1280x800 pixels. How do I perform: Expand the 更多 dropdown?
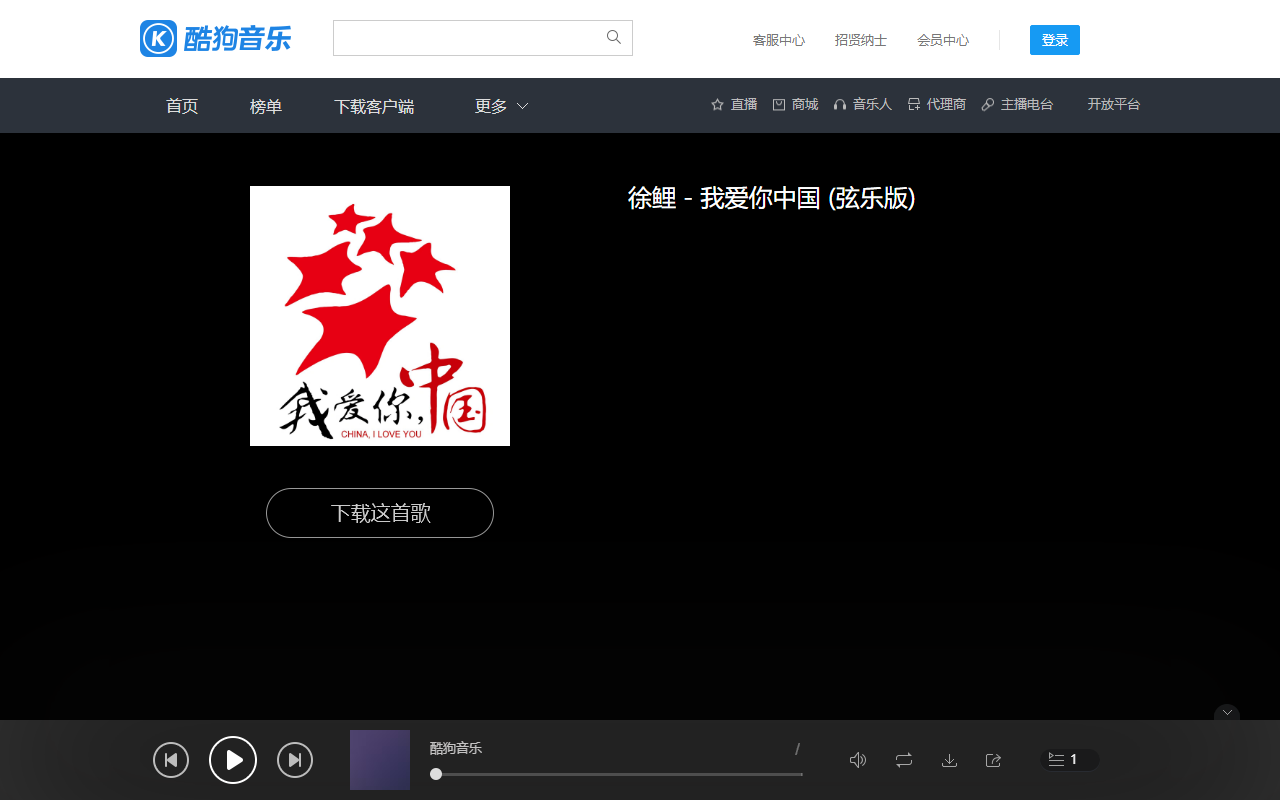[x=501, y=106]
